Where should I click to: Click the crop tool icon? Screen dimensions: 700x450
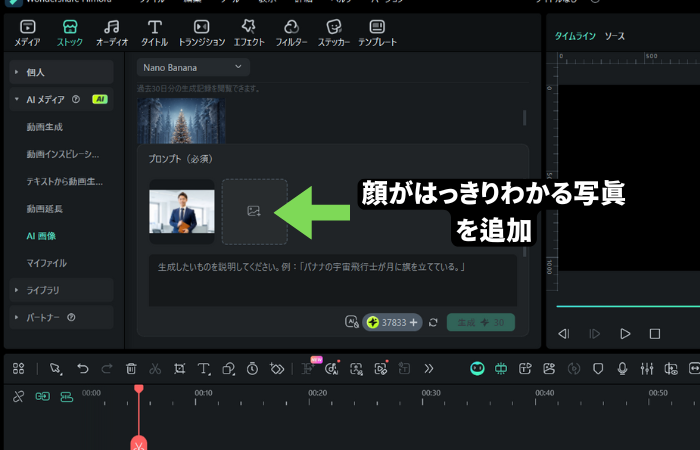tap(179, 368)
